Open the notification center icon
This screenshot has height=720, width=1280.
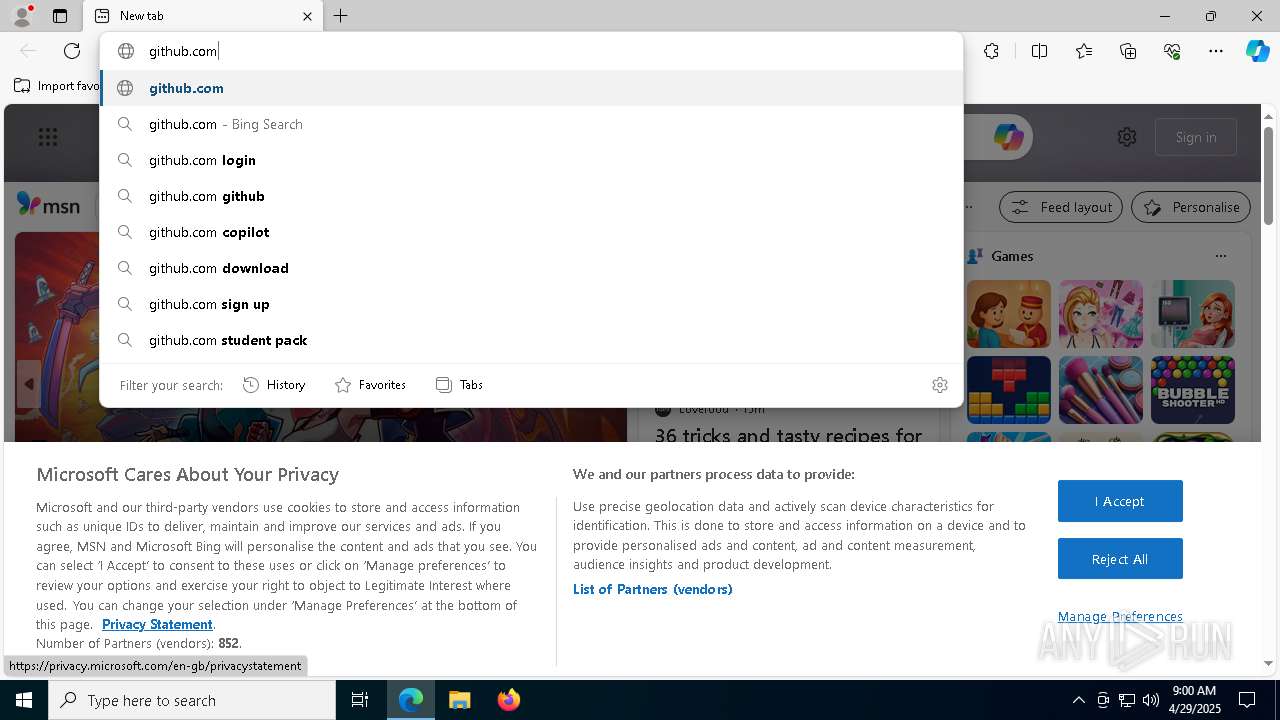(x=1247, y=700)
